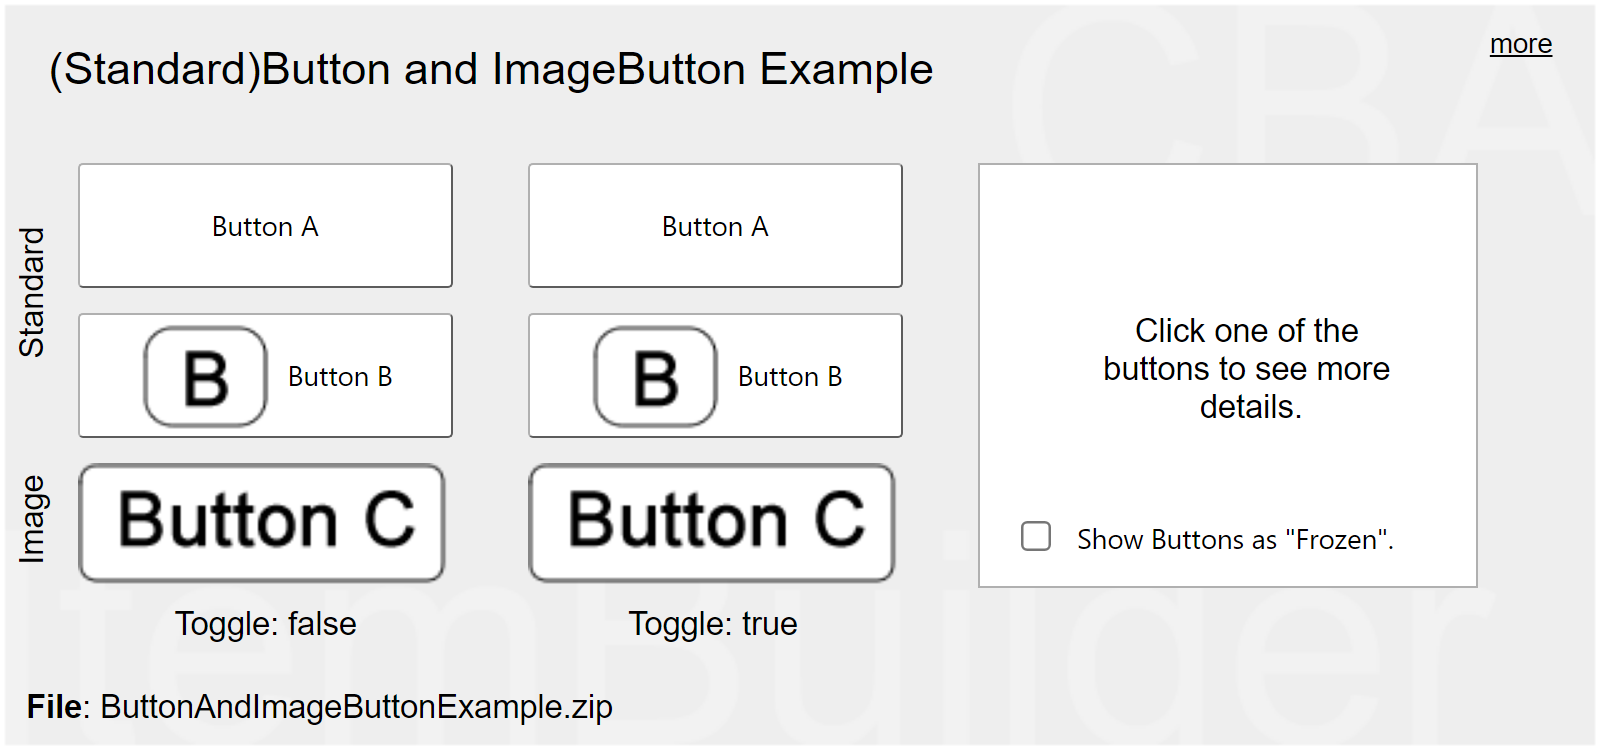This screenshot has width=1600, height=750.
Task: Click the '(Standard)Button and ImageButton Example' heading
Action: (491, 70)
